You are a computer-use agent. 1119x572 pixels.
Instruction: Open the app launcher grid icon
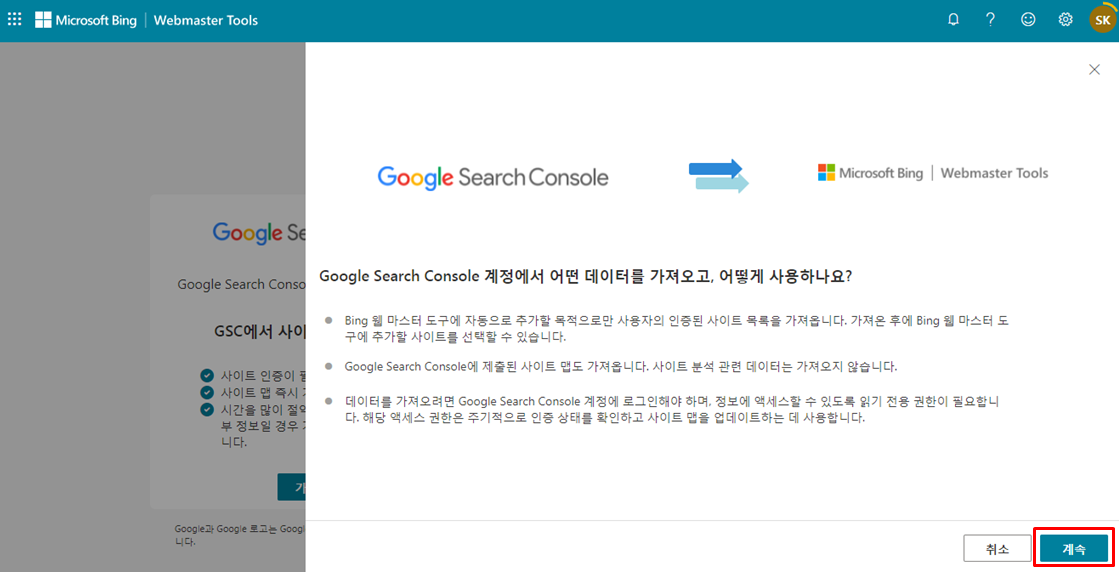[14, 19]
